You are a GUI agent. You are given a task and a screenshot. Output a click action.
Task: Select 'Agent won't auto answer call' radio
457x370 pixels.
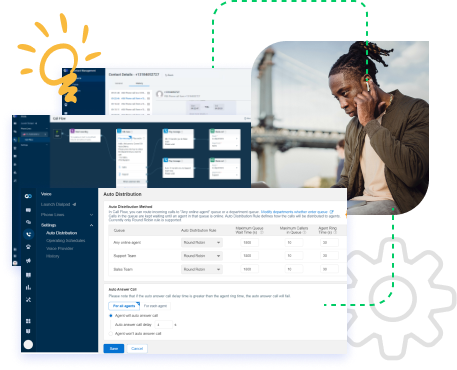[x=111, y=333]
